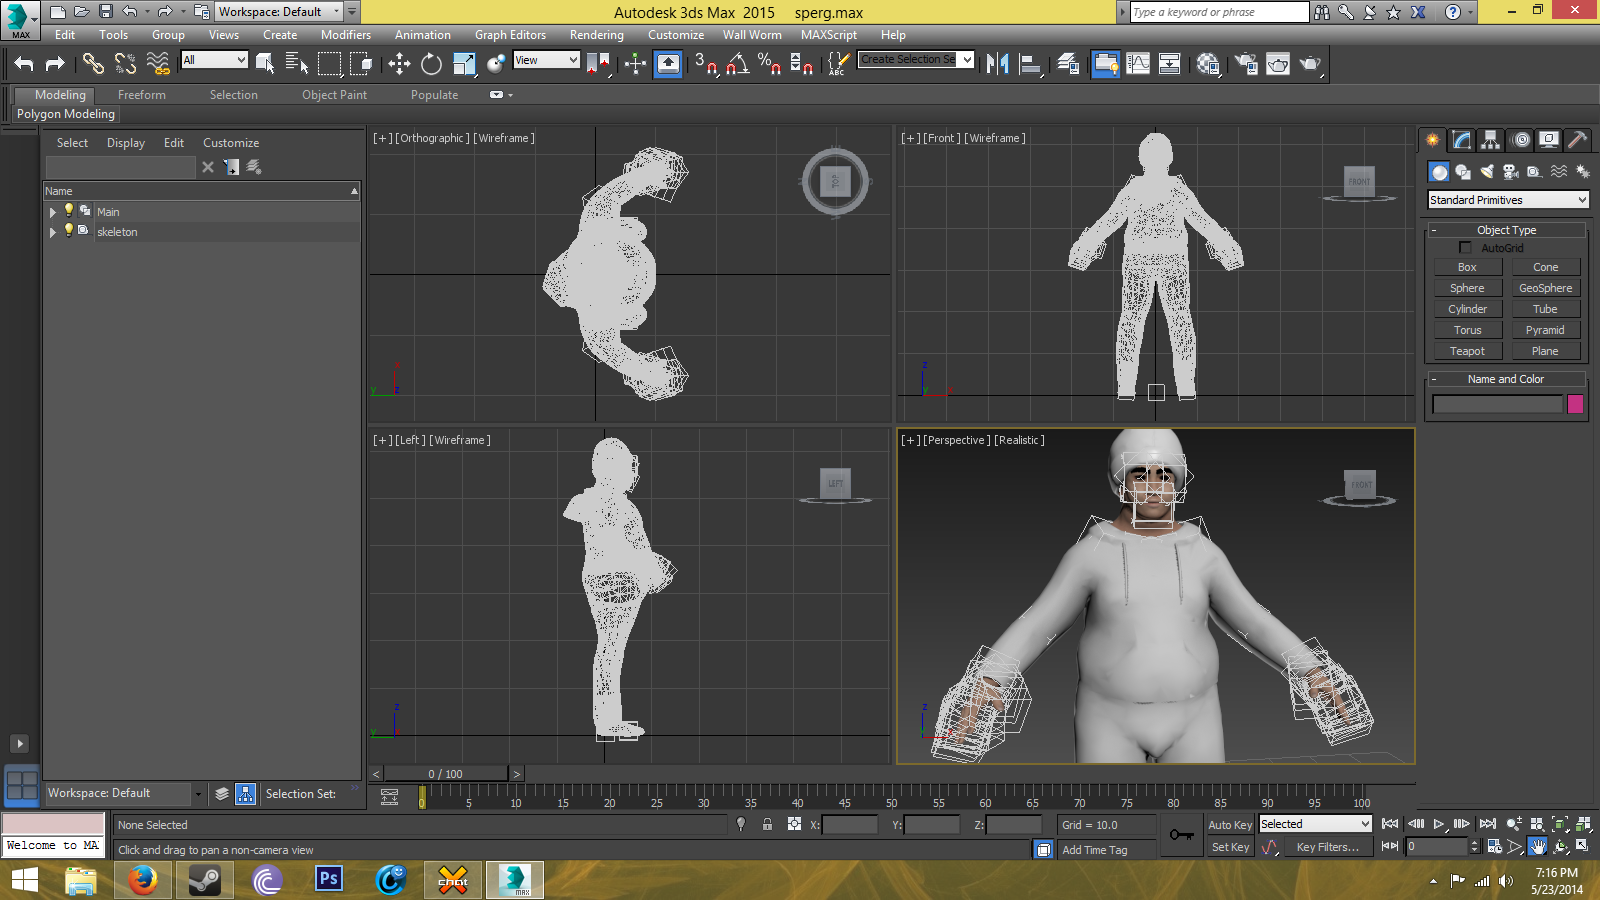Select the Lights category button

tap(1487, 172)
